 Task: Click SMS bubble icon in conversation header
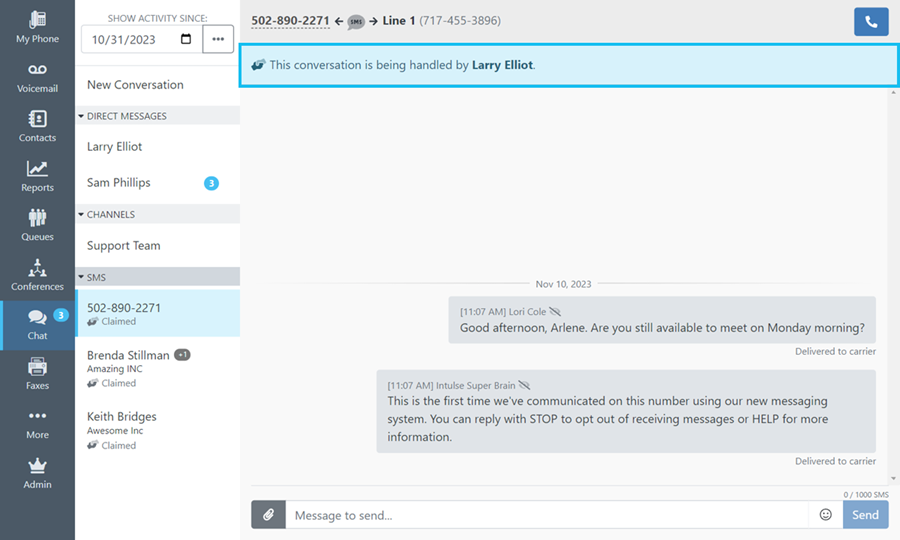356,22
